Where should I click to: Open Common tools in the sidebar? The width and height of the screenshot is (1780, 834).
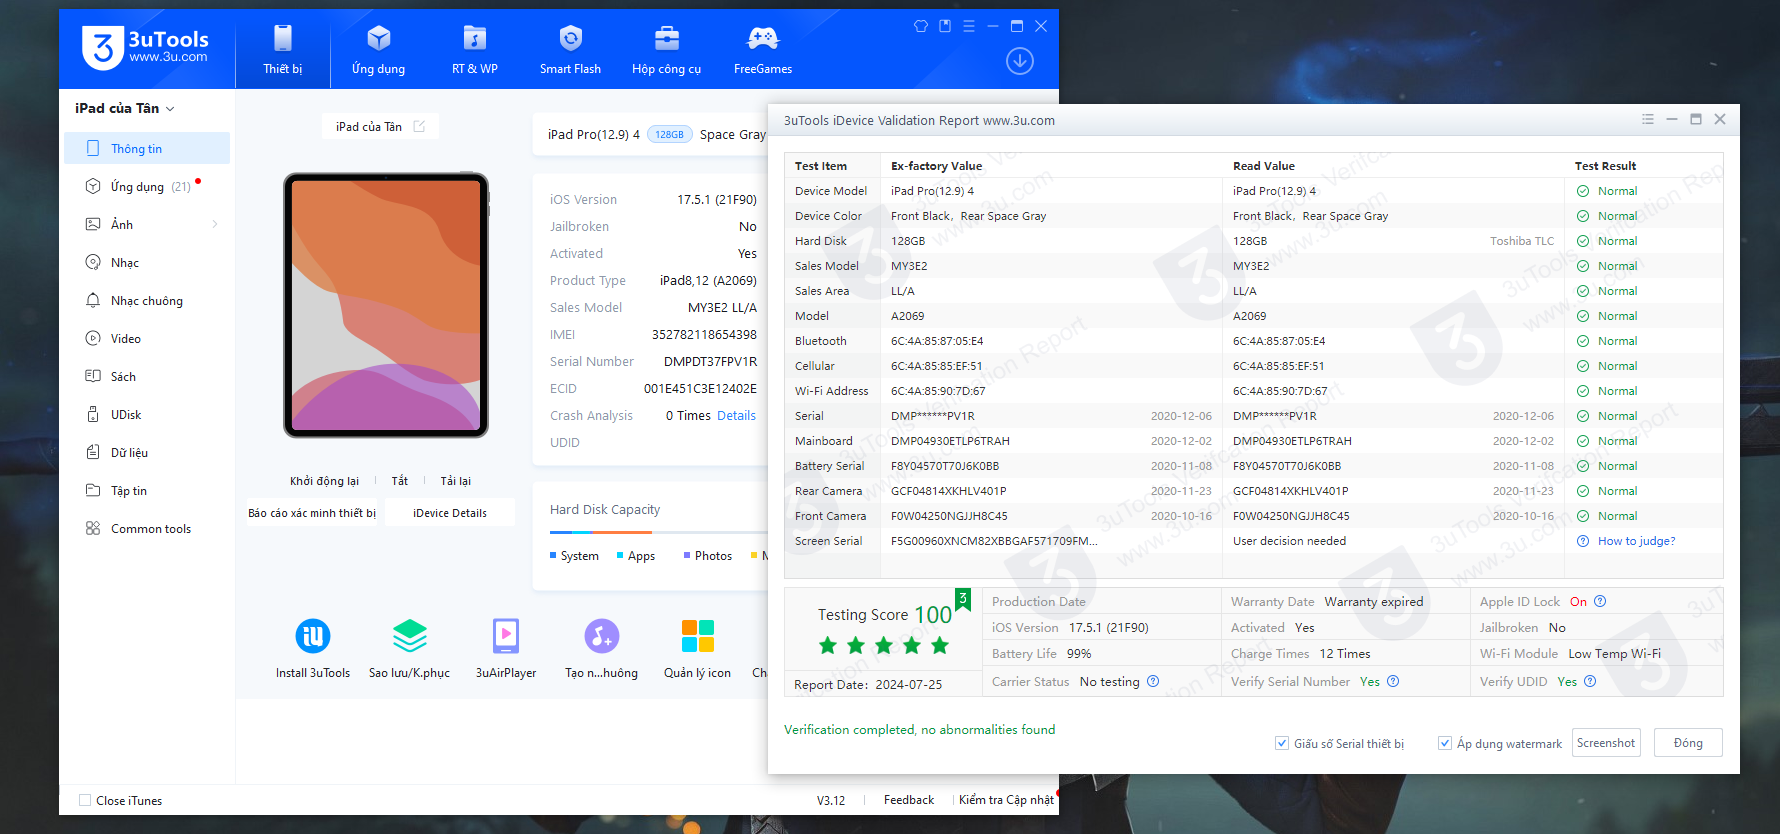147,528
